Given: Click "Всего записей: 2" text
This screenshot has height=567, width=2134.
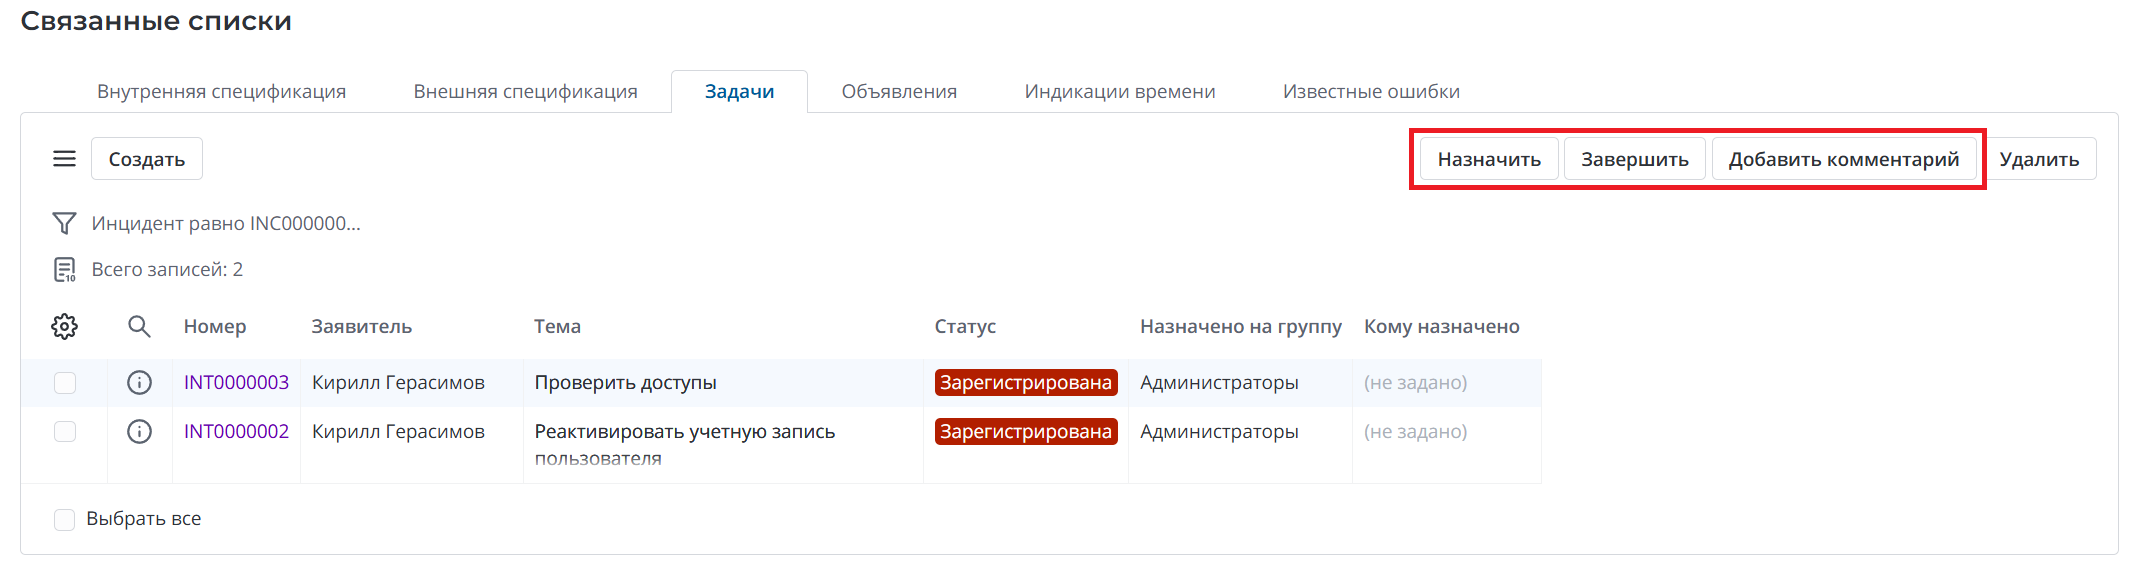Looking at the screenshot, I should 167,270.
